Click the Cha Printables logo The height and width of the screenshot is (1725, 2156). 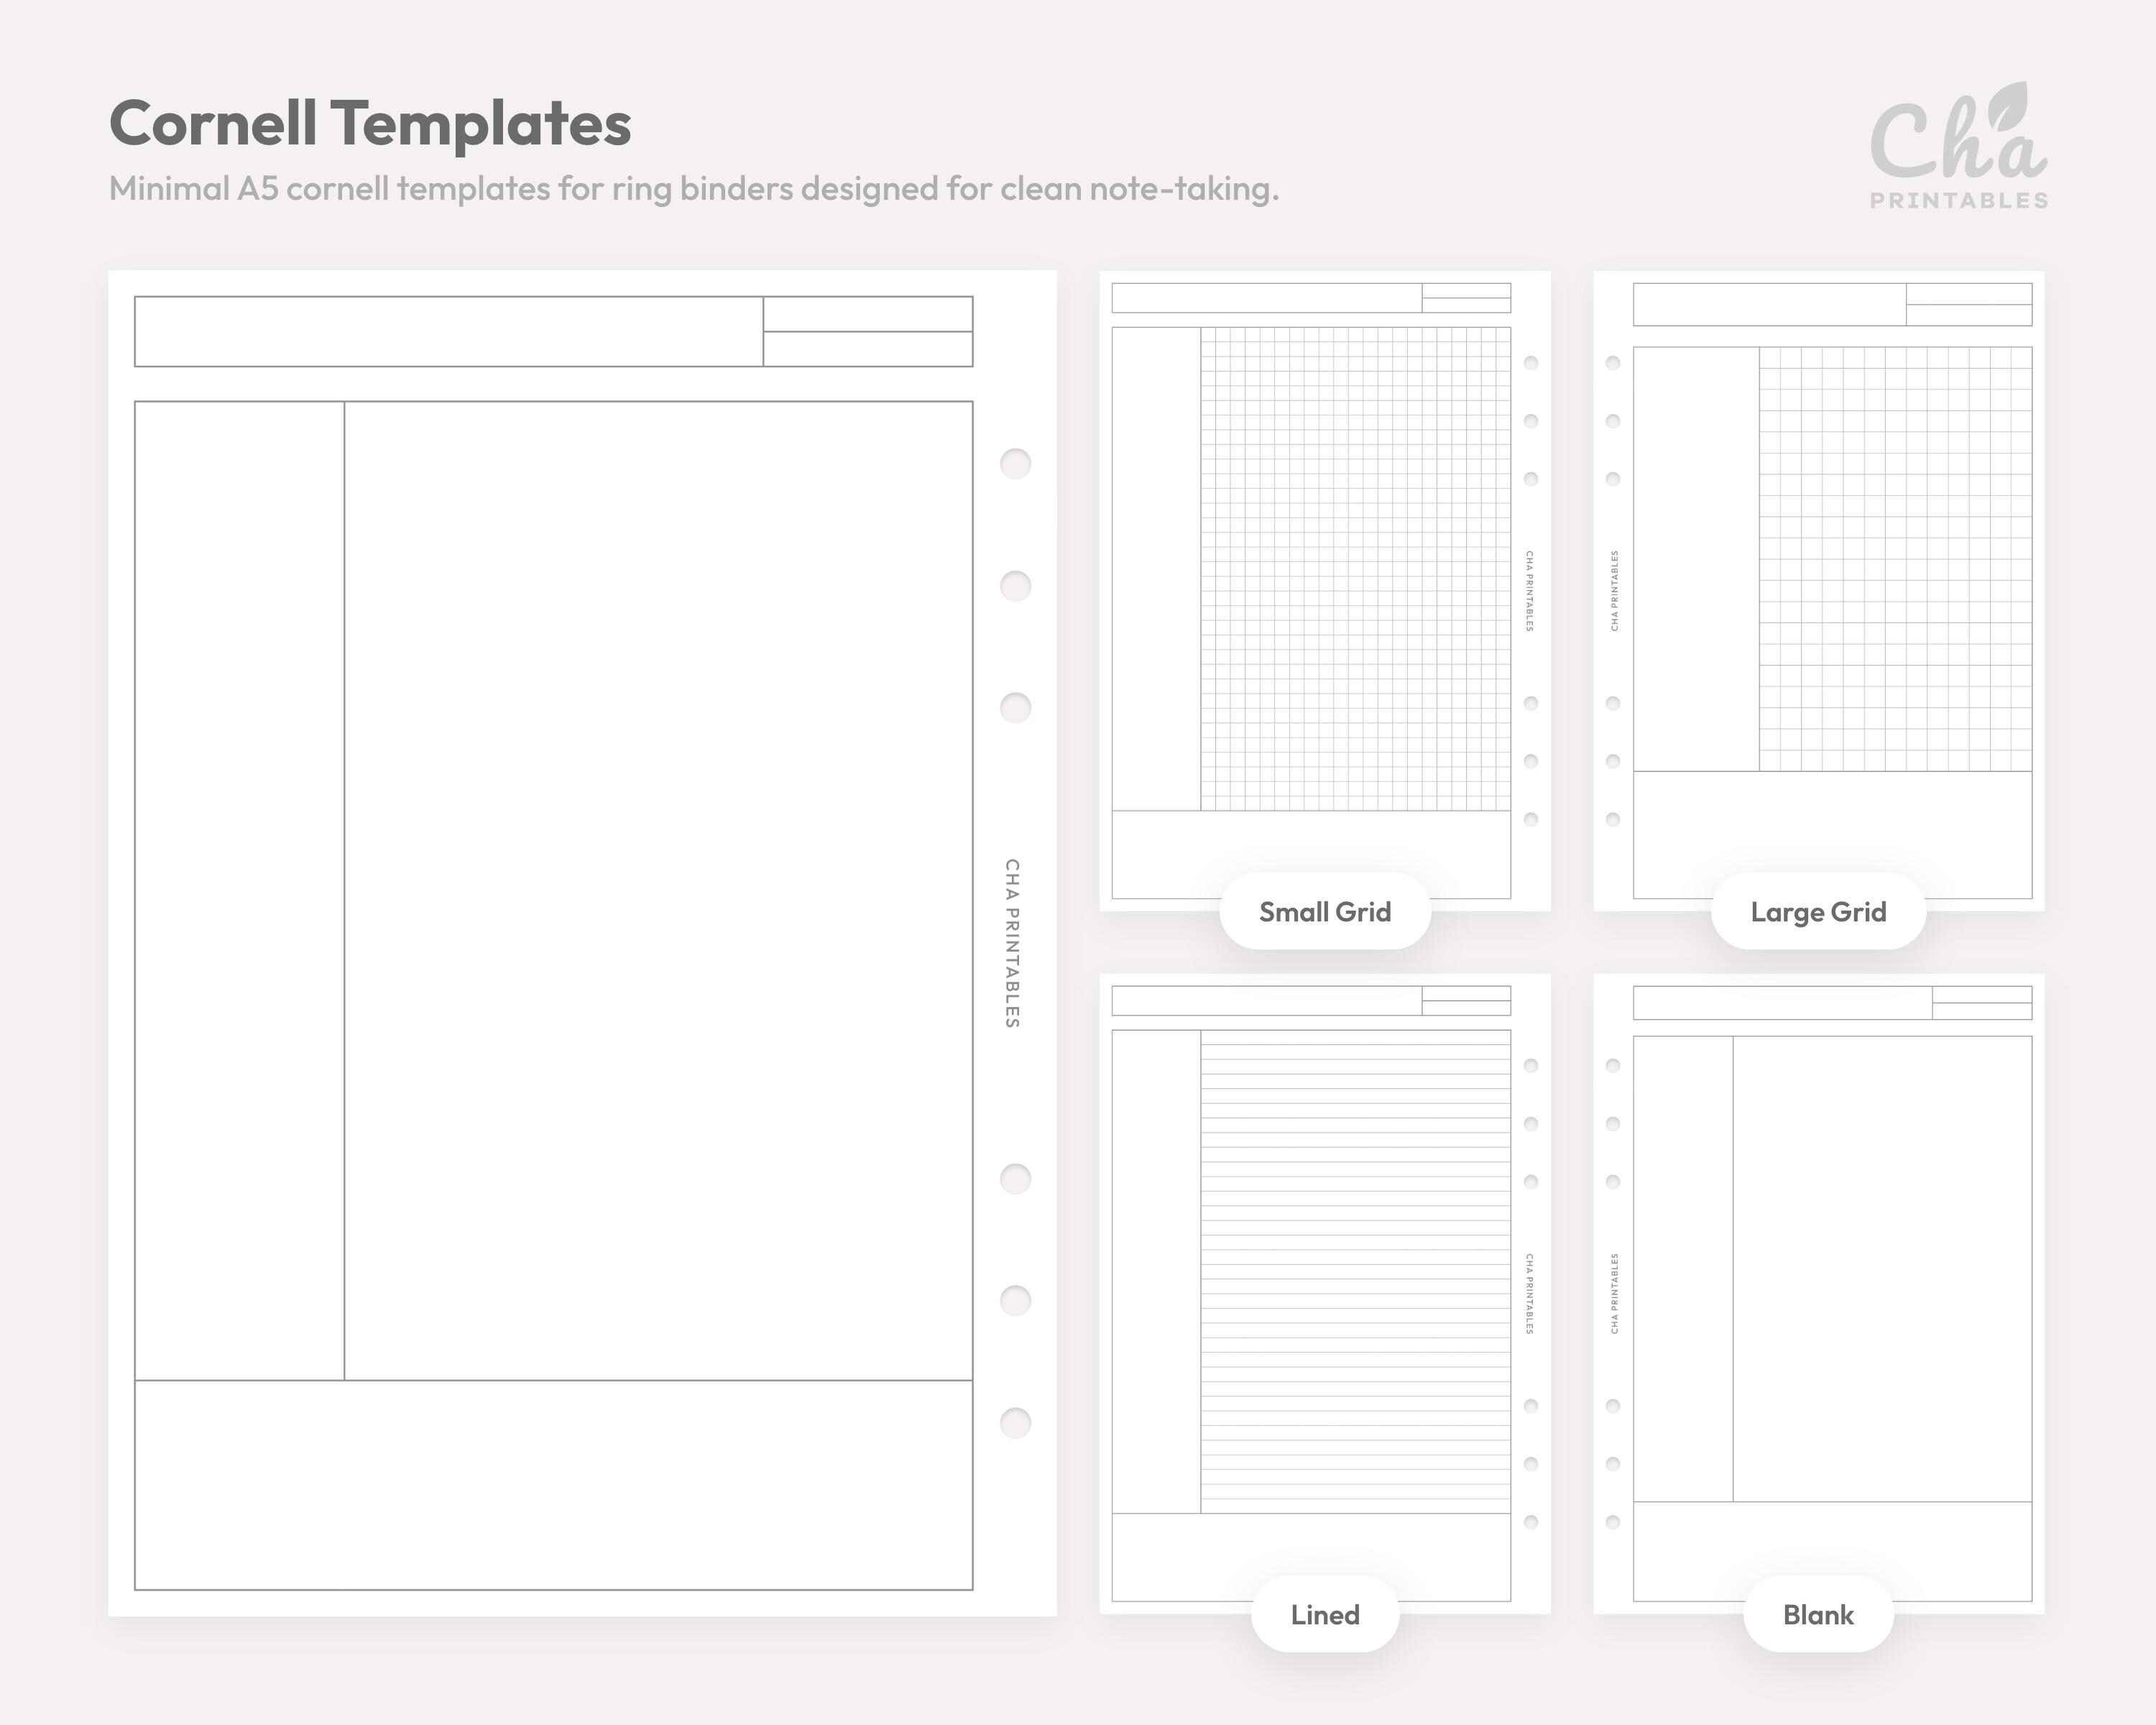pos(1959,146)
